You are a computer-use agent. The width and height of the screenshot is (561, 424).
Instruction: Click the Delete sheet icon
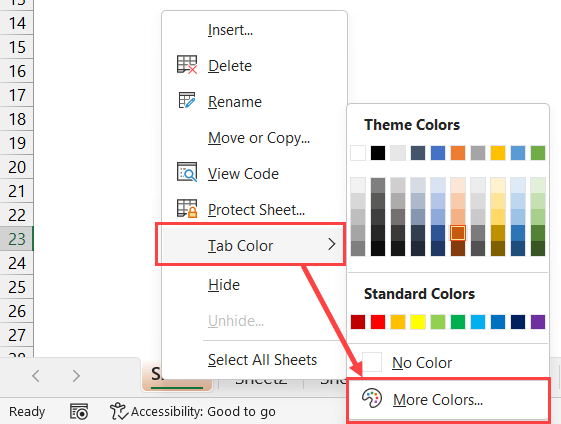click(187, 65)
